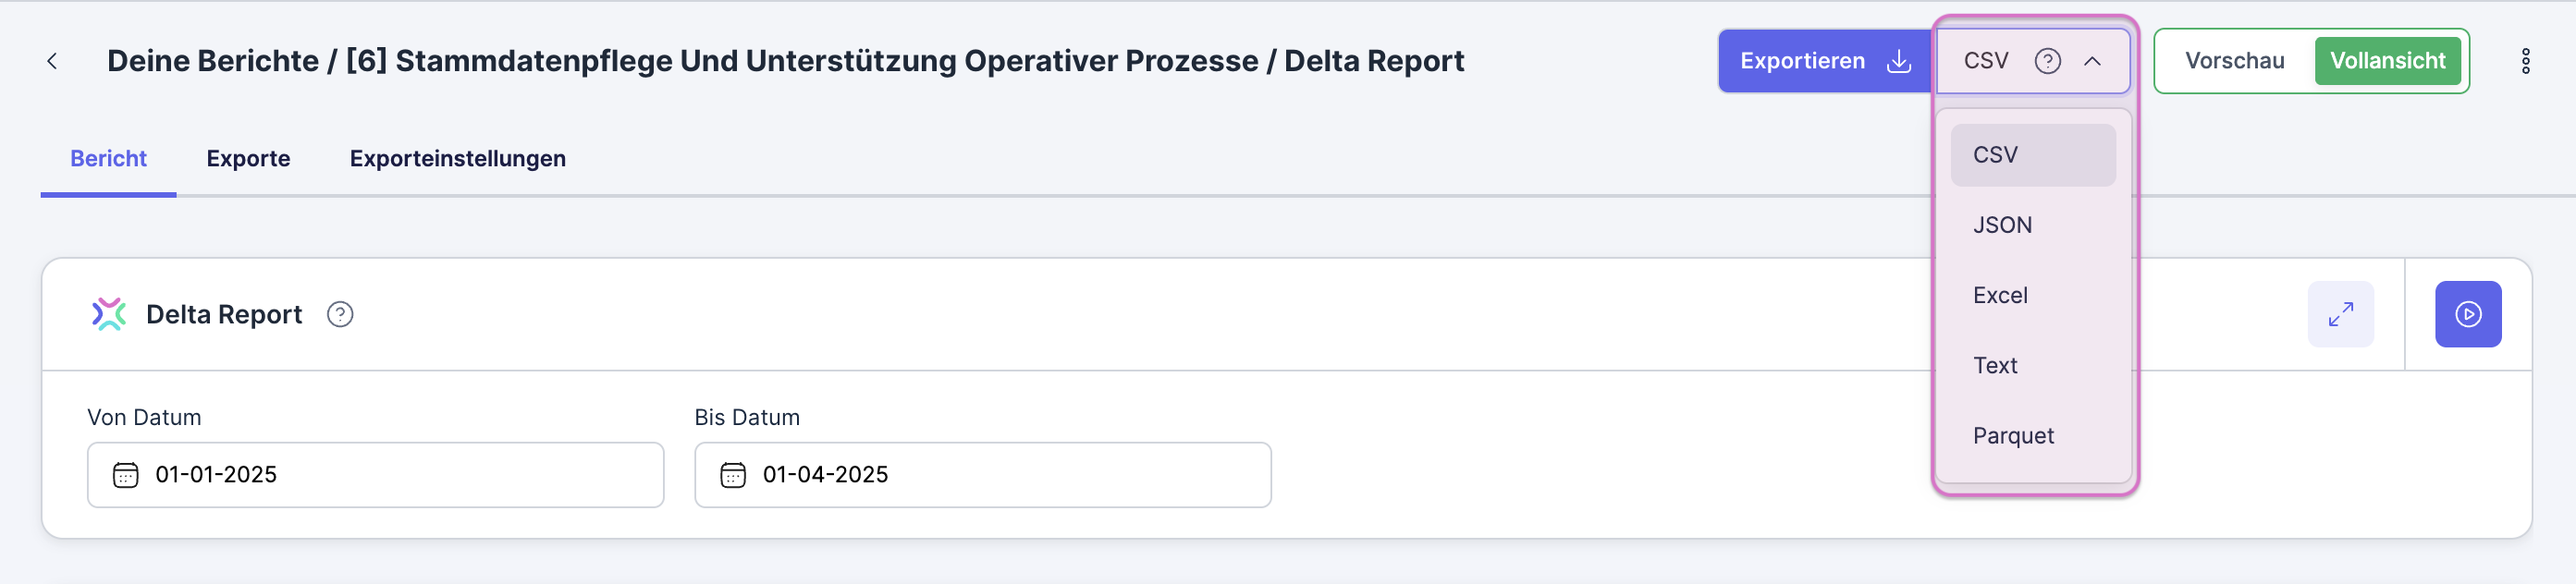The width and height of the screenshot is (2576, 584).
Task: Click the Delta Report logo icon
Action: [x=110, y=313]
